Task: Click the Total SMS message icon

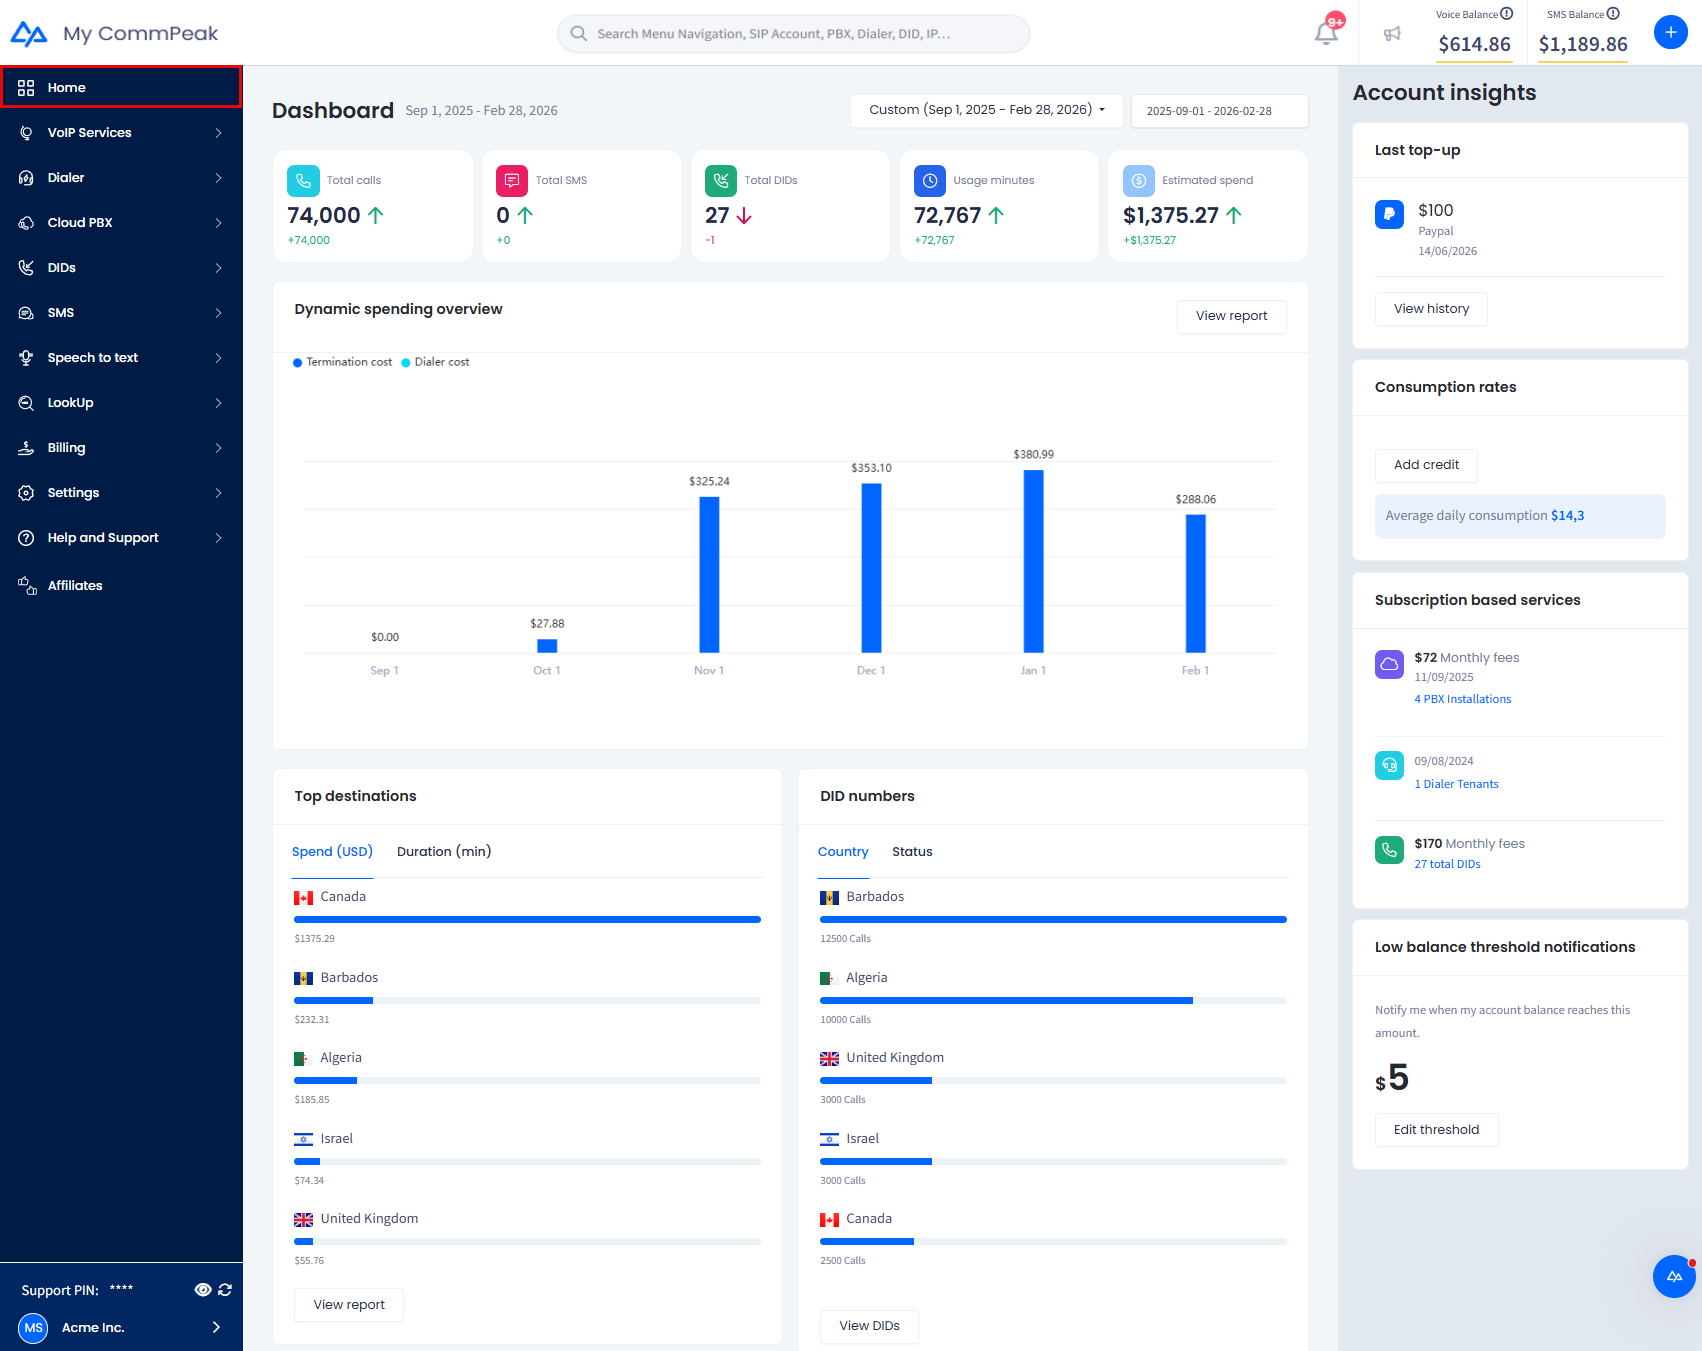Action: pyautogui.click(x=512, y=181)
